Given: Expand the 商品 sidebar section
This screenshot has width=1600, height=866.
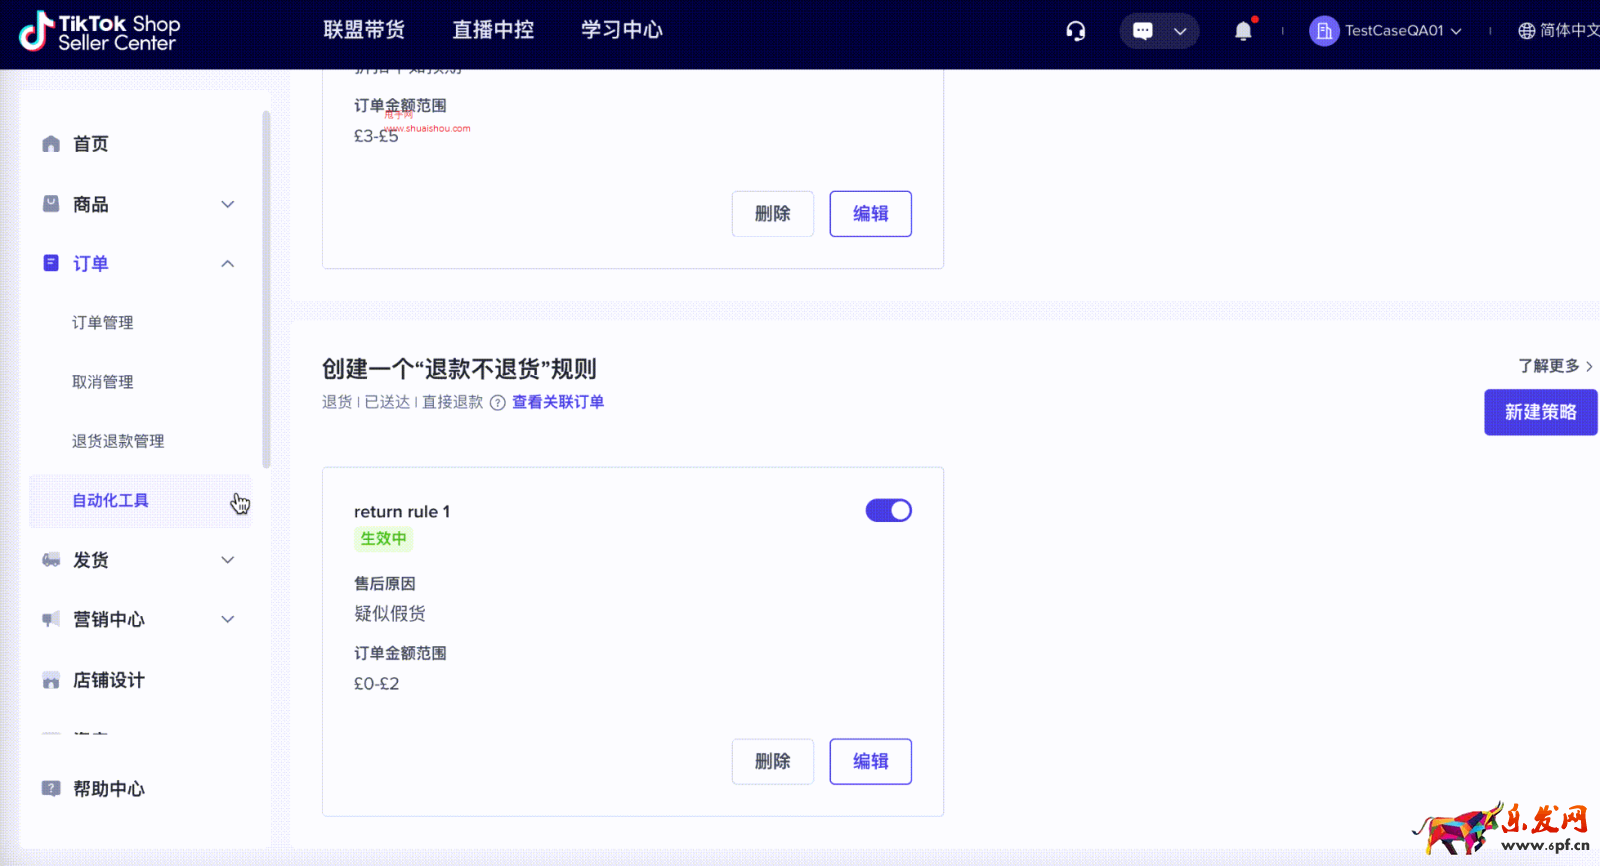Looking at the screenshot, I should click(228, 204).
